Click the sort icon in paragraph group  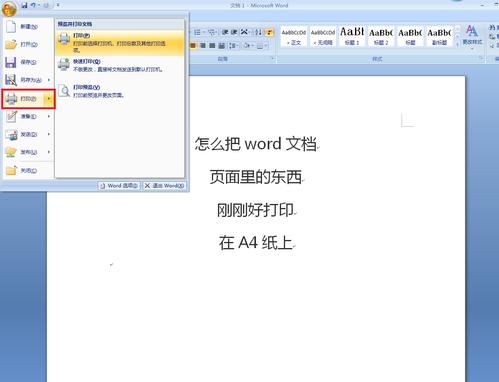tap(258, 32)
